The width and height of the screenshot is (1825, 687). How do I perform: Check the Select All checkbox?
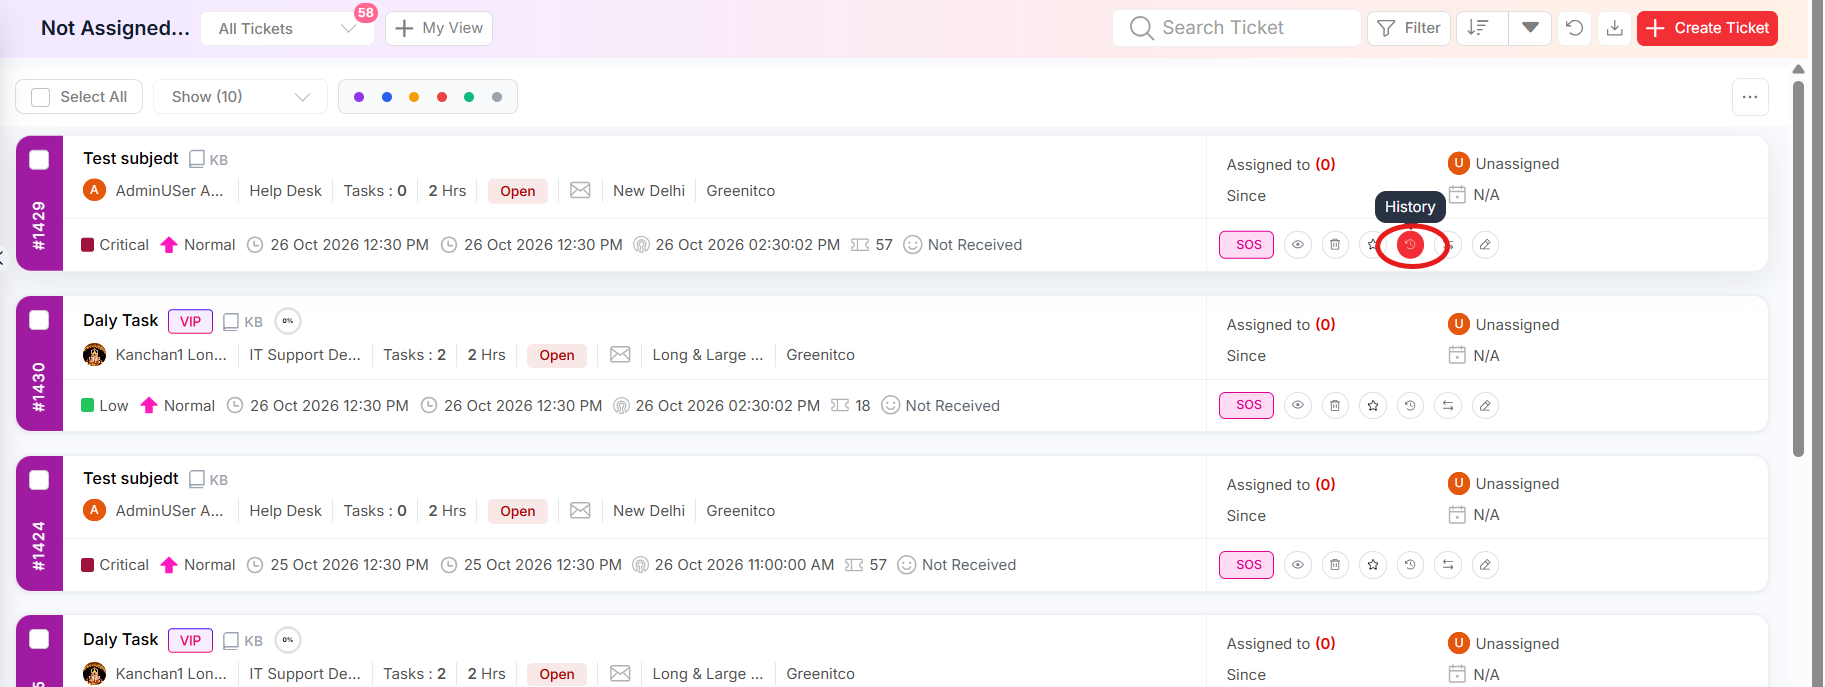coord(41,97)
